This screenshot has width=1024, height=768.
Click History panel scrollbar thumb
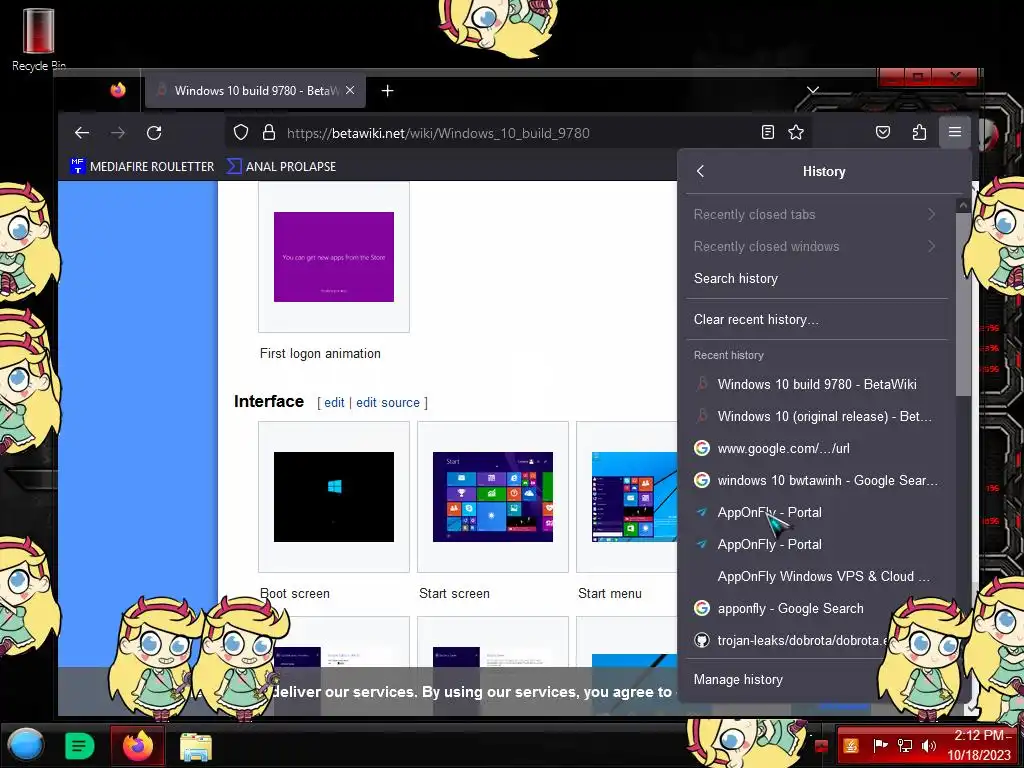click(x=963, y=304)
